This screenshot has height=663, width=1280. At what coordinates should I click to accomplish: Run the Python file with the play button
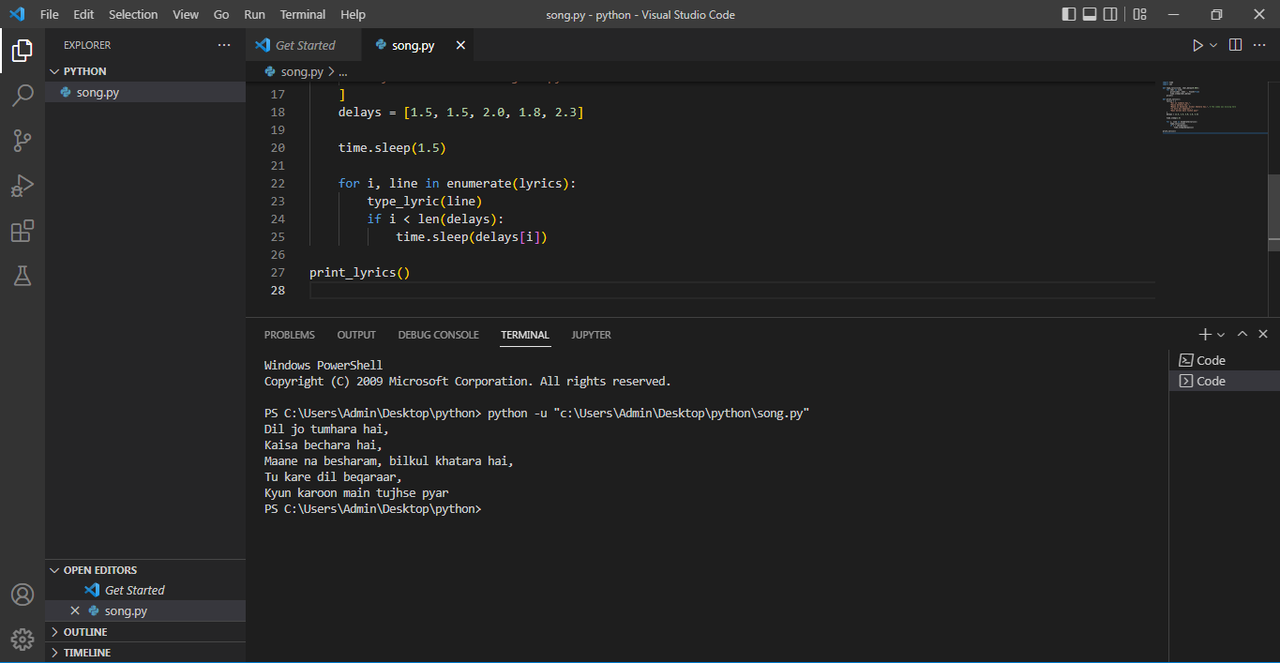point(1196,44)
